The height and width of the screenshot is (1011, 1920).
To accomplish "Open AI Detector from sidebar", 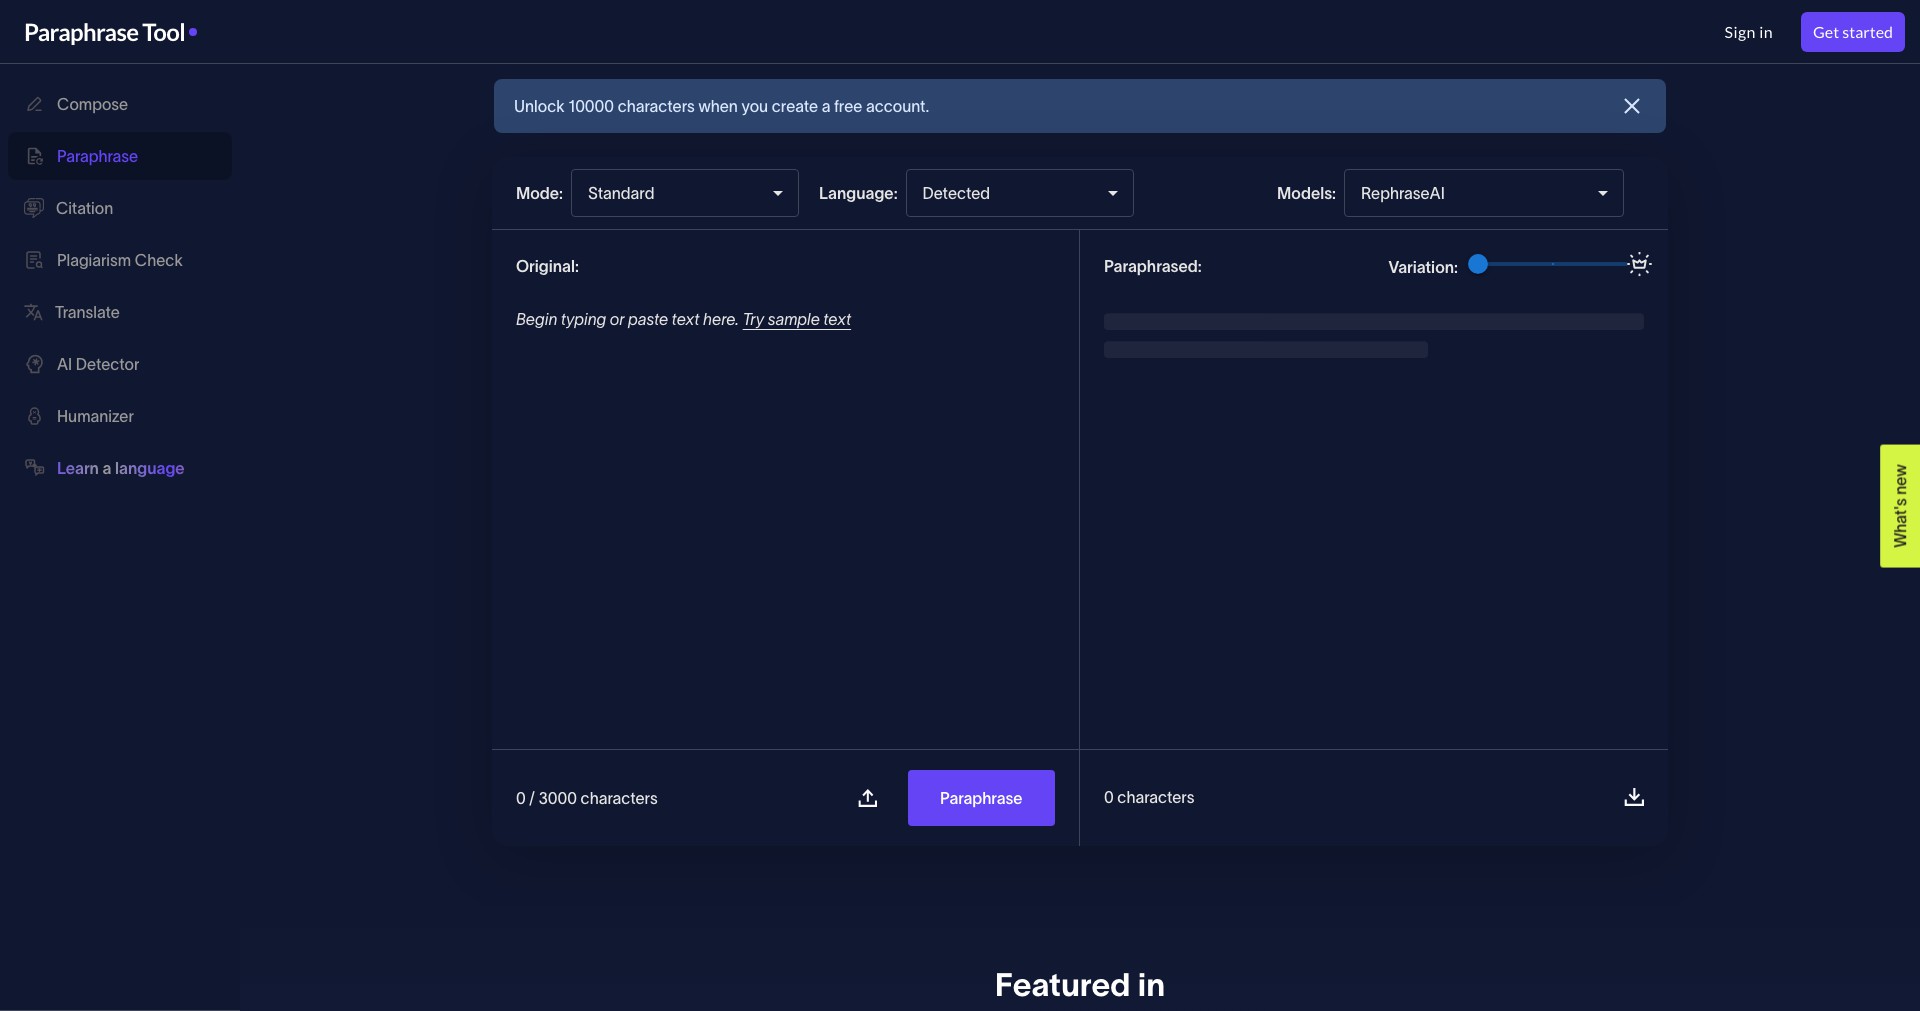I will (120, 364).
